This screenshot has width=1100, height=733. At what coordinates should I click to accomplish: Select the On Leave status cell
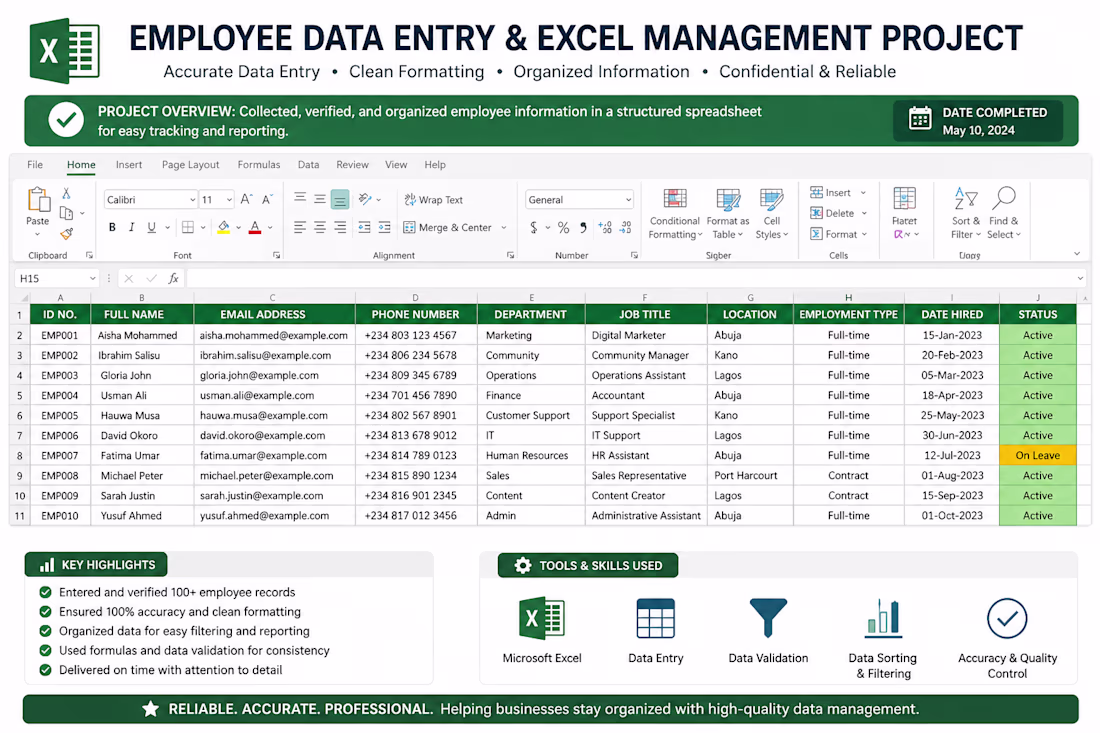1038,455
